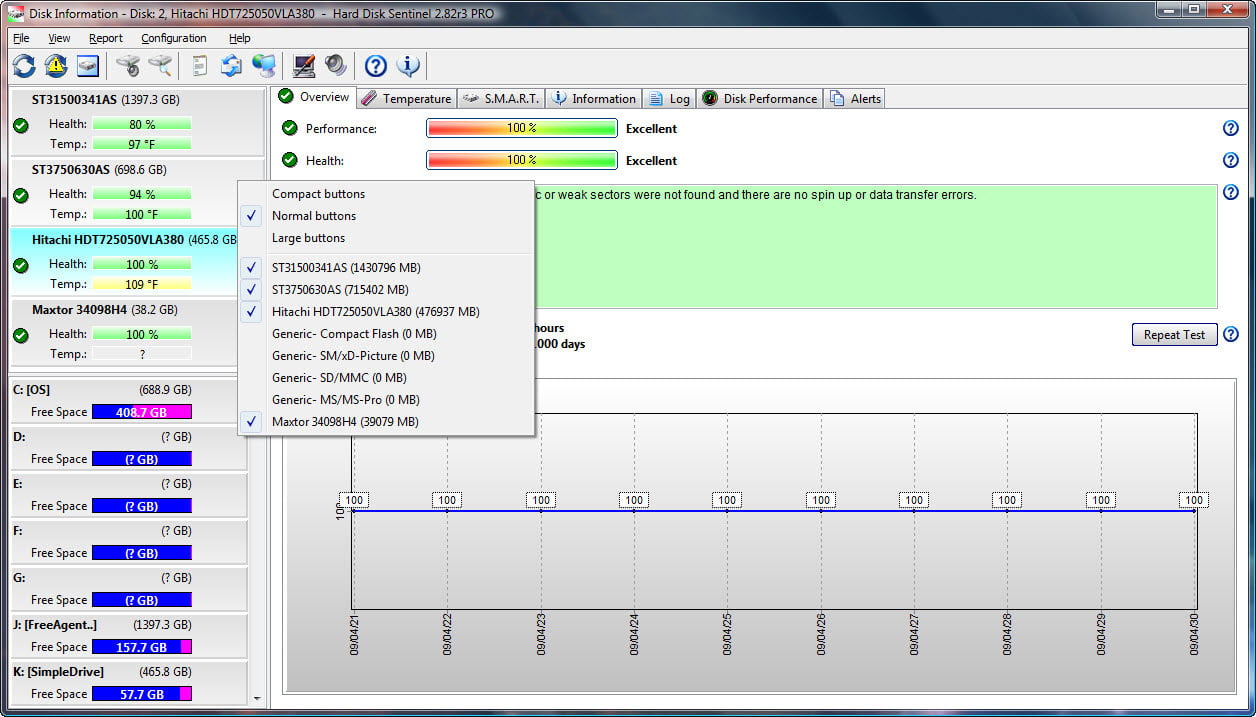Click the blue question mark toolbar icon
1256x717 pixels.
pos(376,66)
